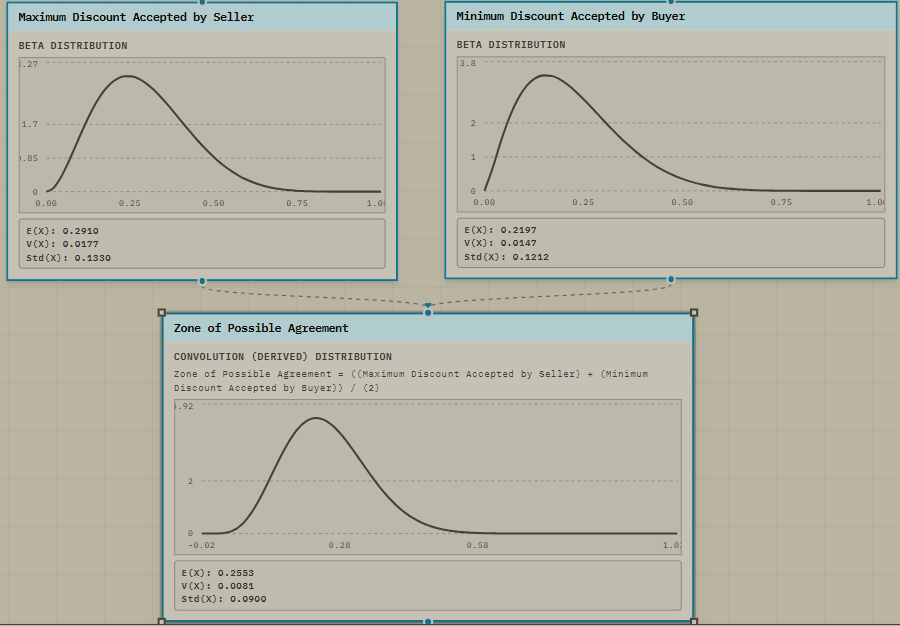Select the Minimum Discount Accepted by Buyer header
This screenshot has height=626, width=900.
pos(671,16)
